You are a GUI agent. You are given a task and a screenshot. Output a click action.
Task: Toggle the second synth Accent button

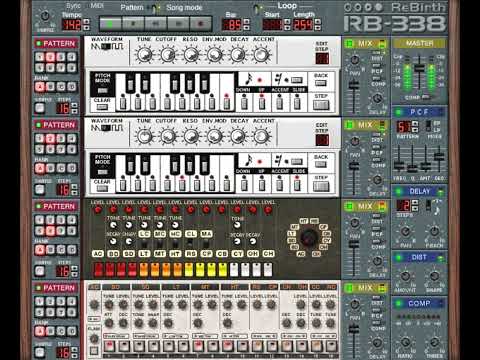[x=279, y=185]
